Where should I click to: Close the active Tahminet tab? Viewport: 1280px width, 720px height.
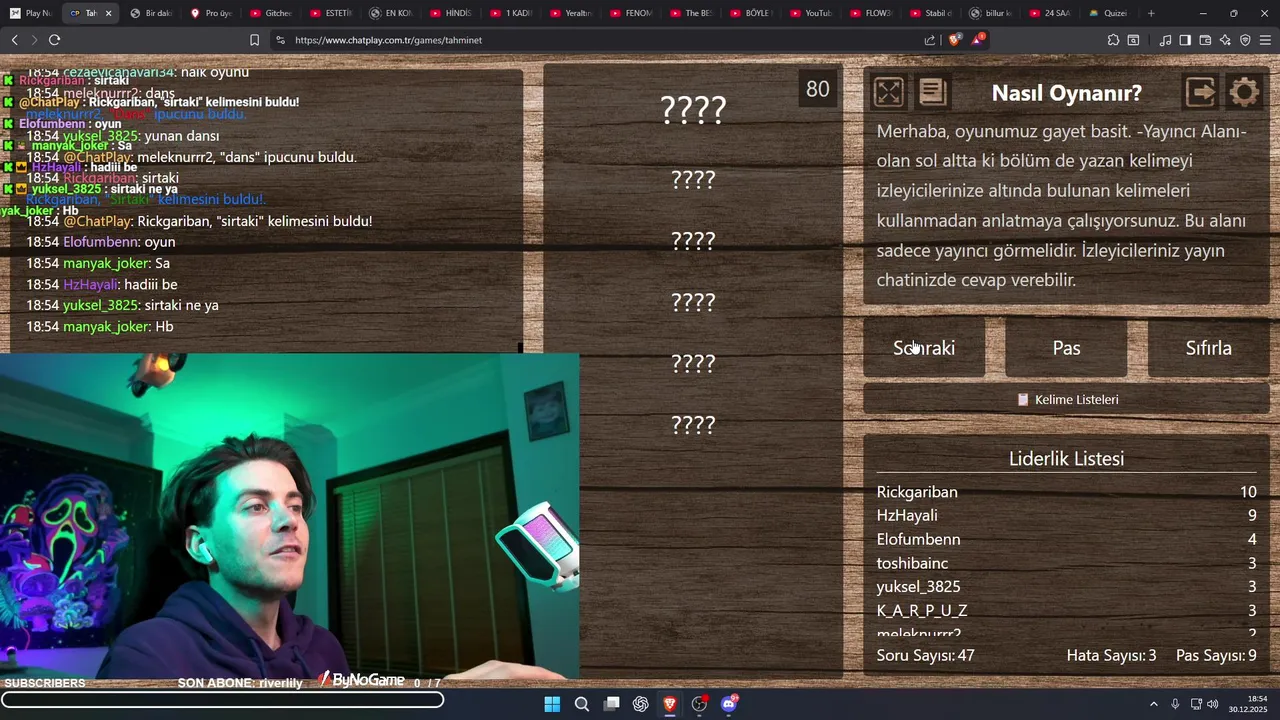pos(108,13)
